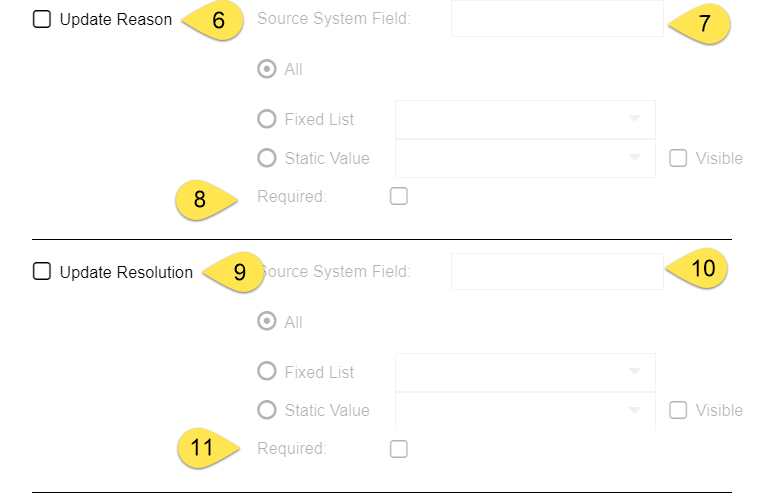The image size is (775, 498).
Task: Click callout marker number 6
Action: (218, 21)
